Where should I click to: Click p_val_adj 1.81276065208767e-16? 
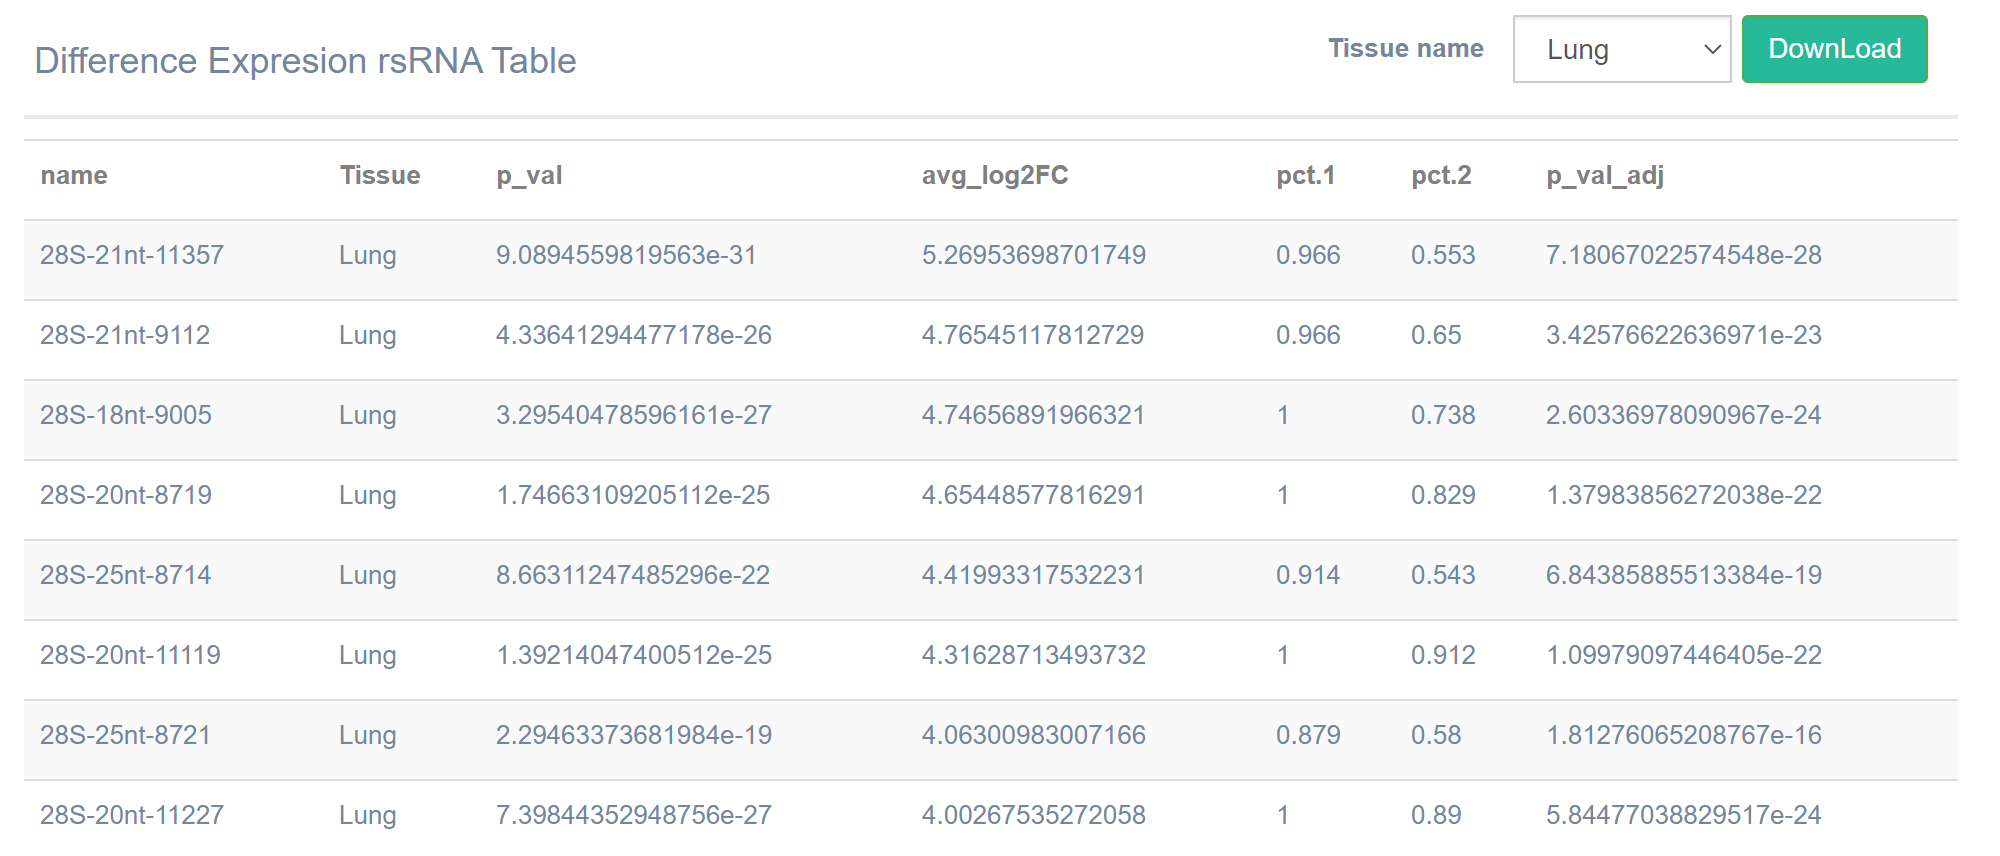click(1684, 735)
